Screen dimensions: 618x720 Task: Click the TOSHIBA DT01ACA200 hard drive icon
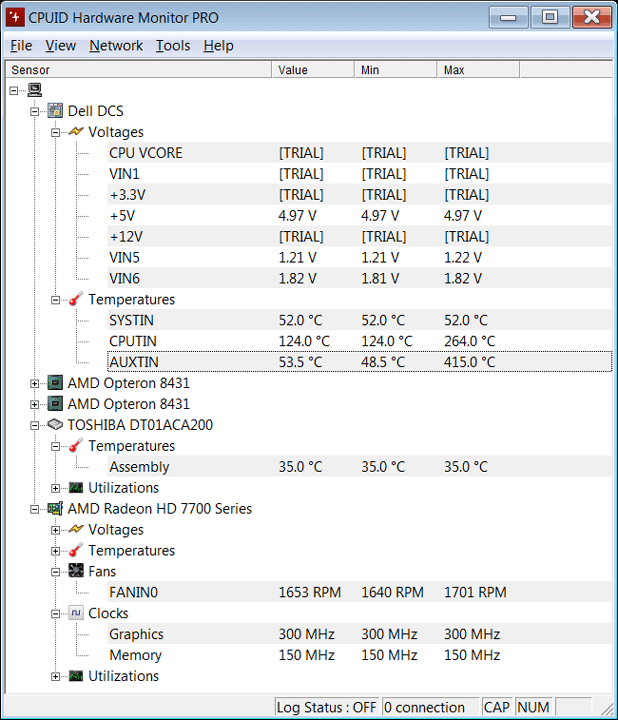point(55,425)
